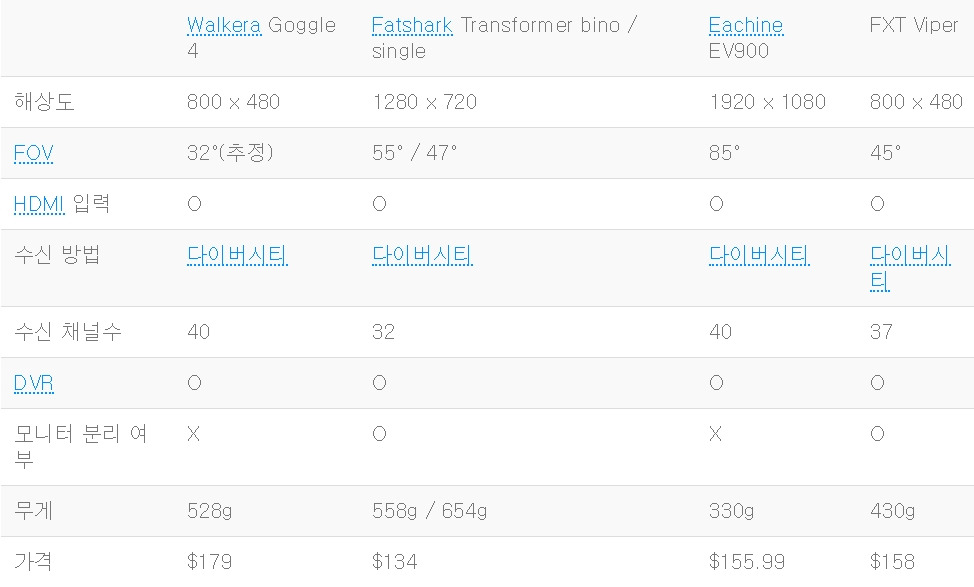This screenshot has height=587, width=974.
Task: Click the 1280 × 720 resolution cell
Action: (x=424, y=102)
